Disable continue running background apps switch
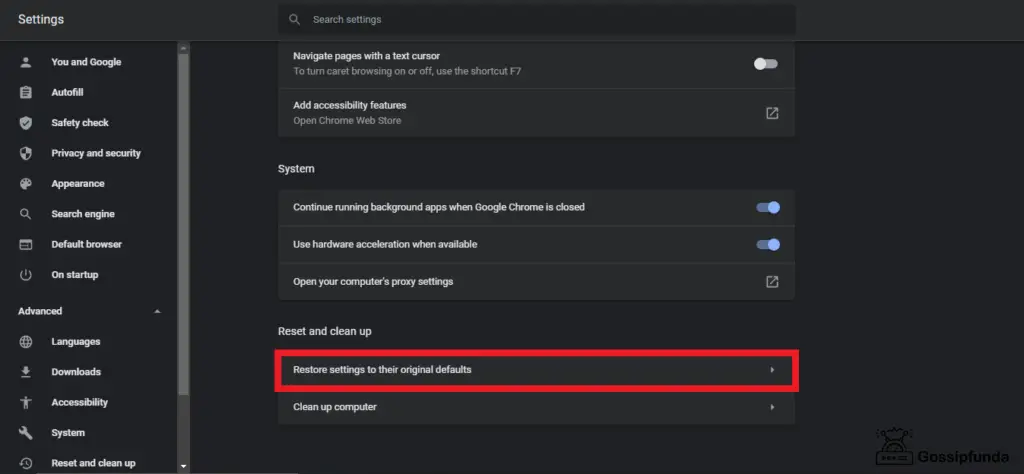 click(768, 208)
